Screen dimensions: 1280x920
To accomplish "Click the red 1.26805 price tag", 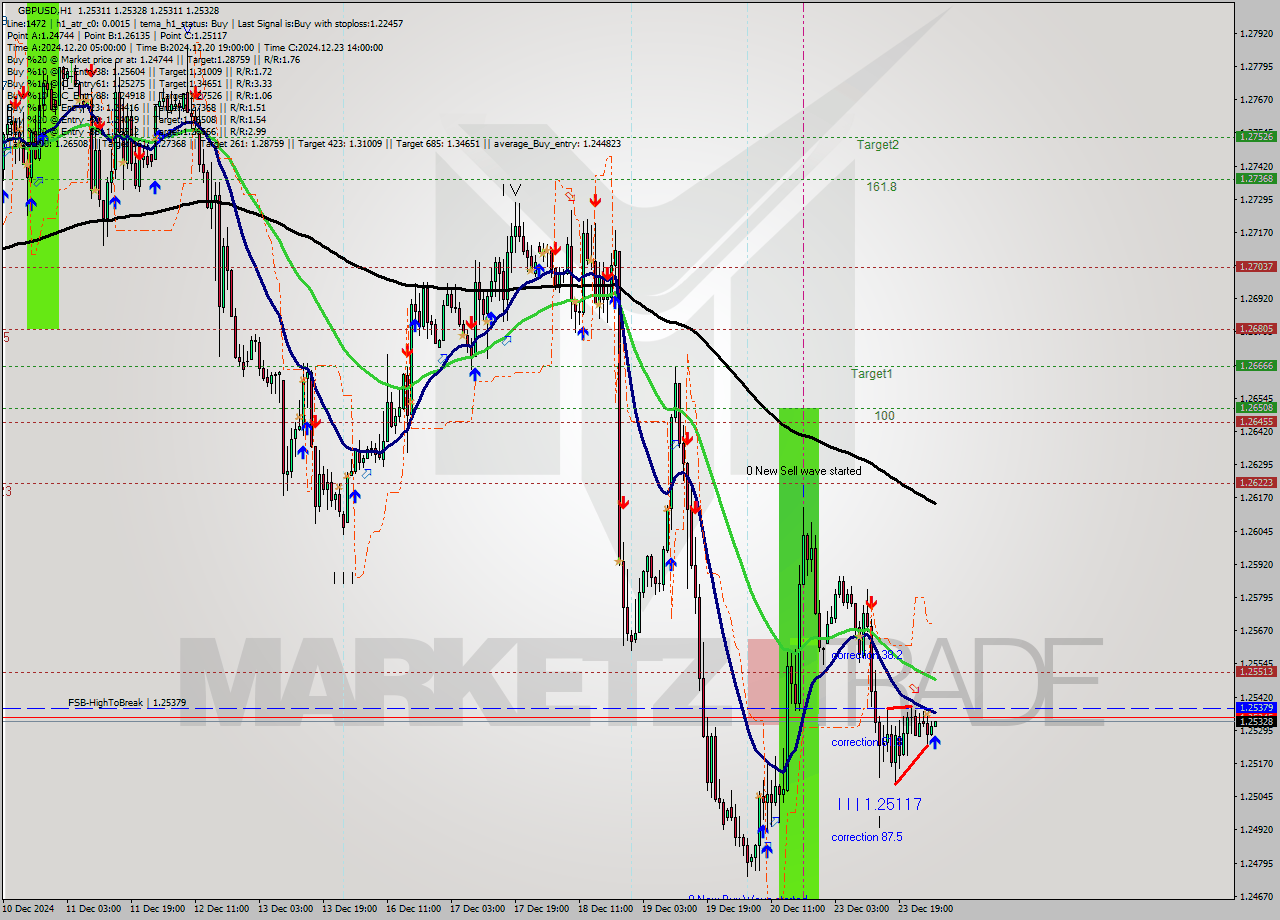I will click(1256, 328).
